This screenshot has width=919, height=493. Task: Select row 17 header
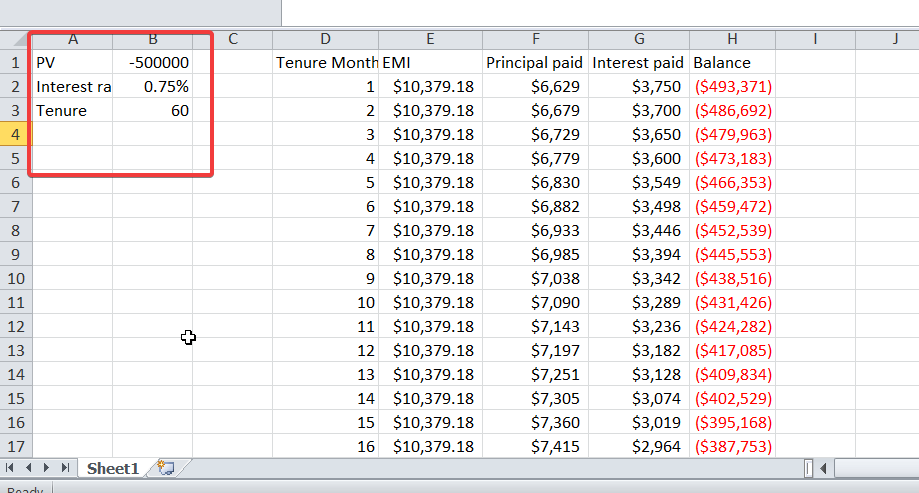coord(16,446)
